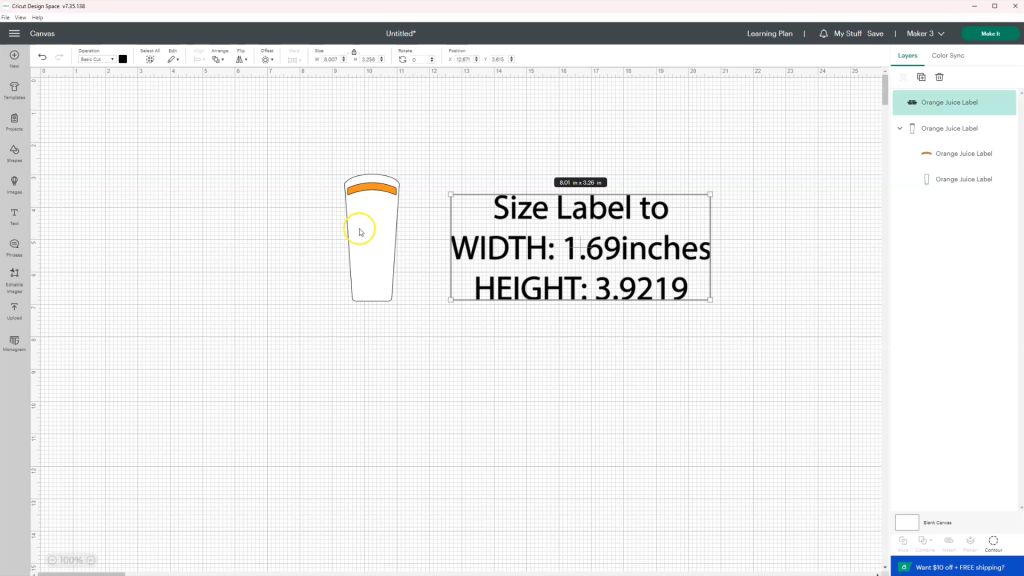Open the File menu

(x=5, y=18)
